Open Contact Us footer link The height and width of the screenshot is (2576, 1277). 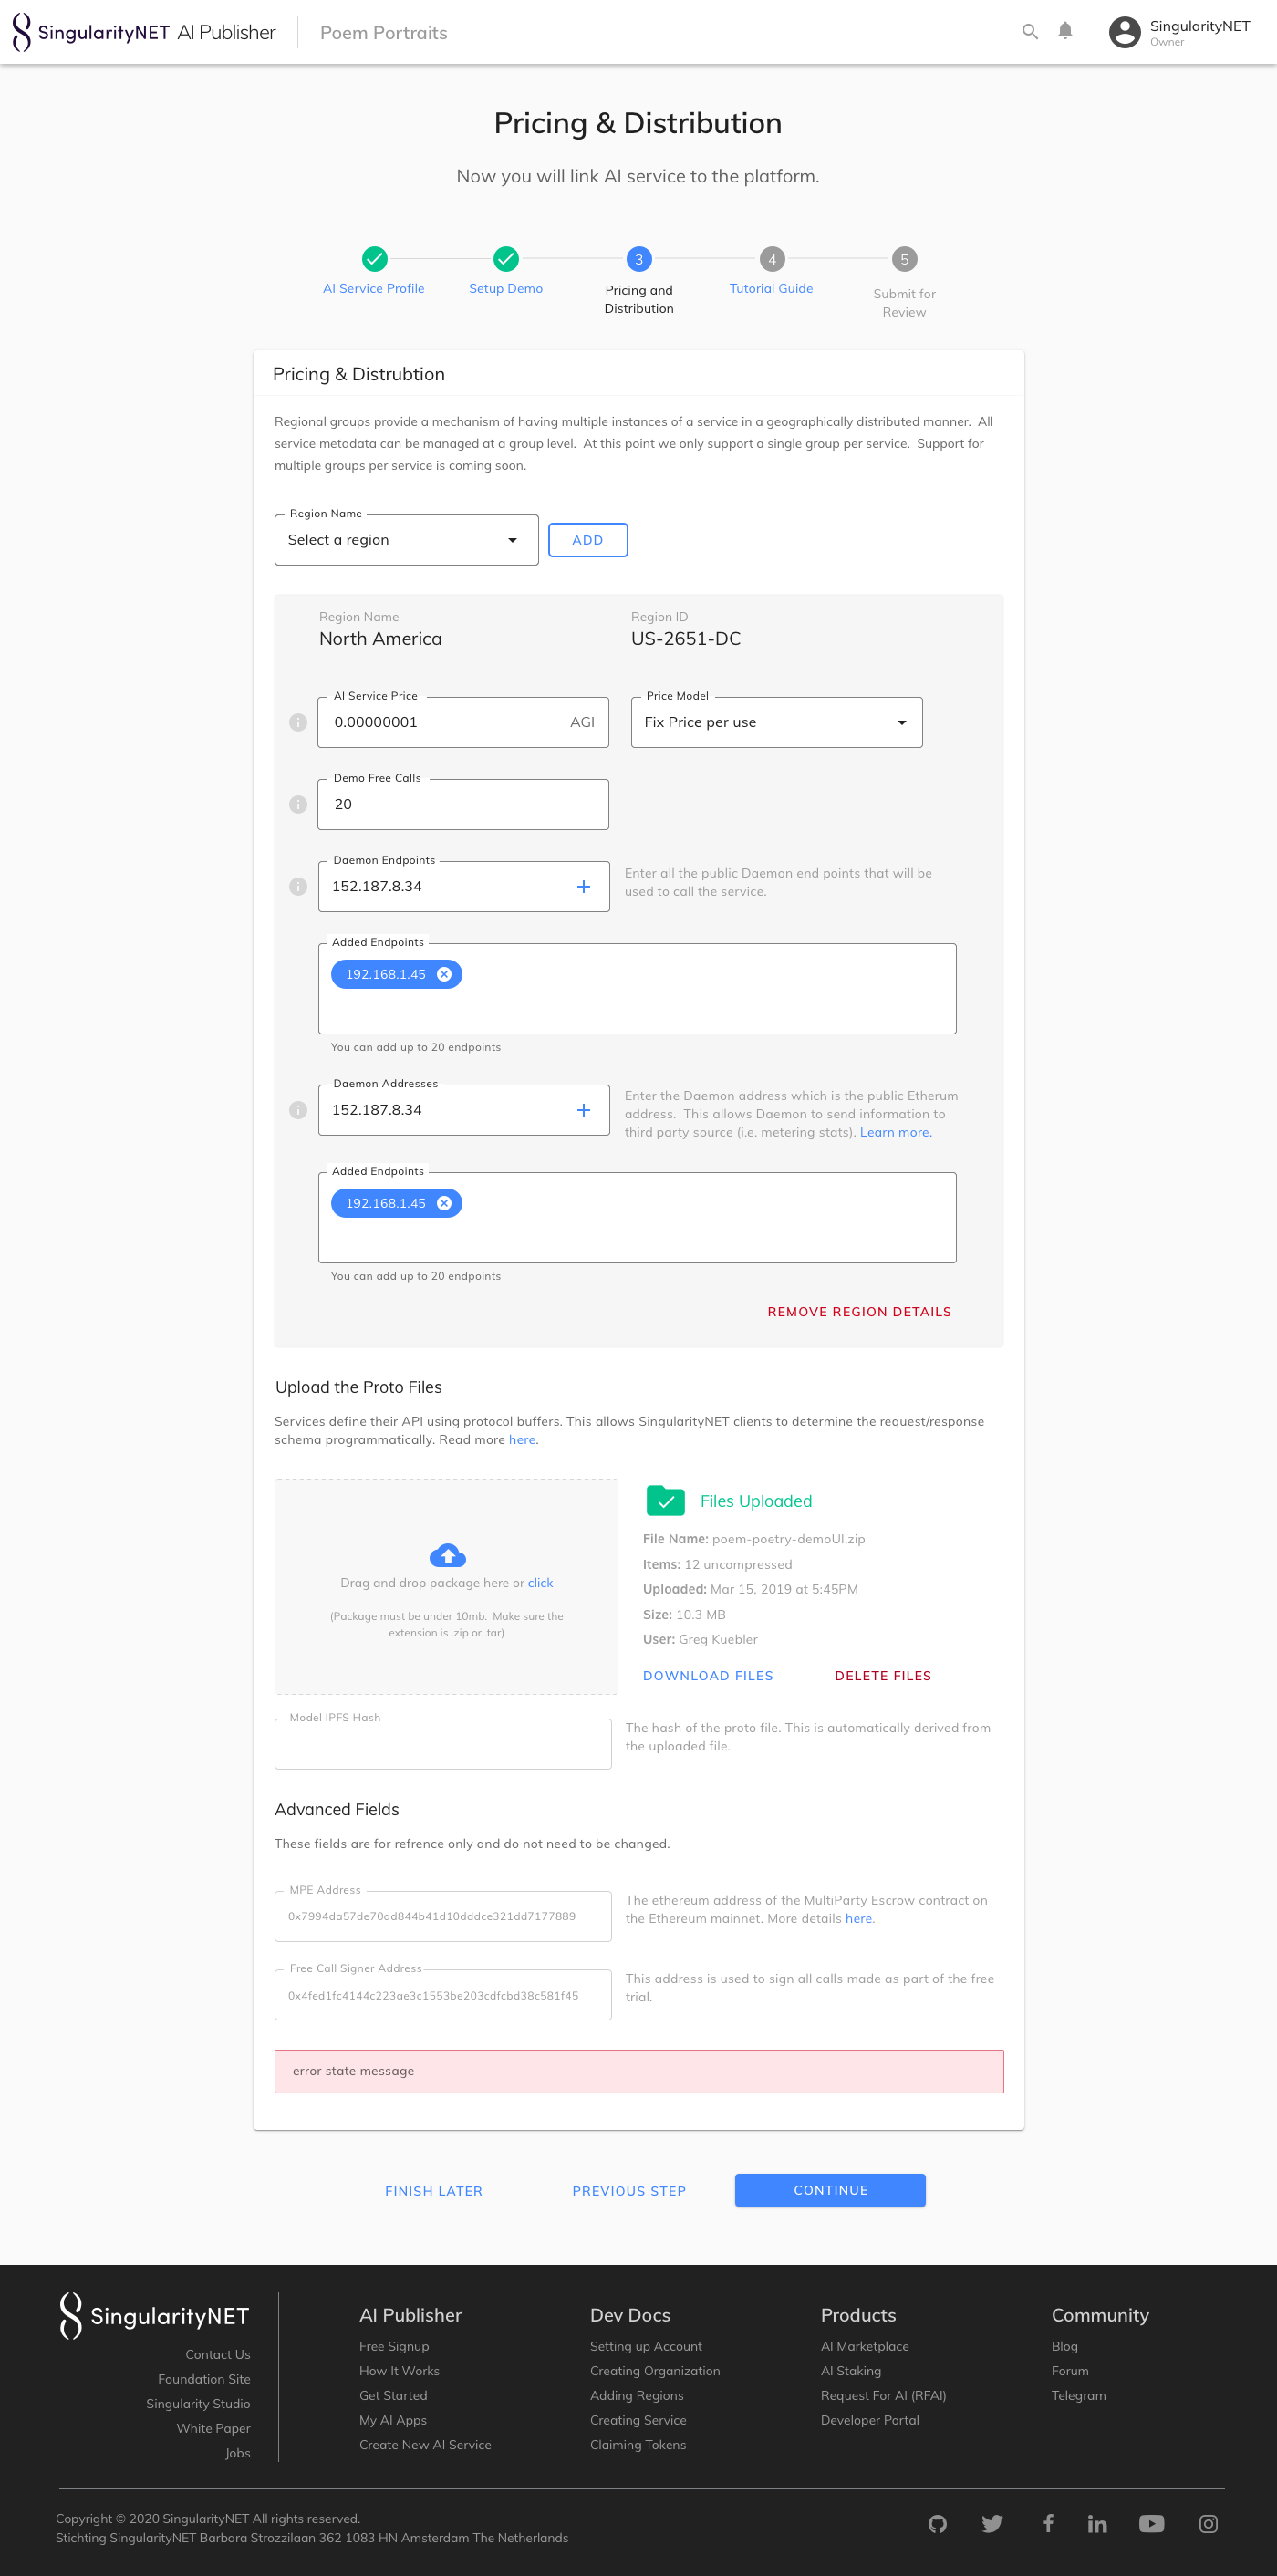coord(217,2355)
